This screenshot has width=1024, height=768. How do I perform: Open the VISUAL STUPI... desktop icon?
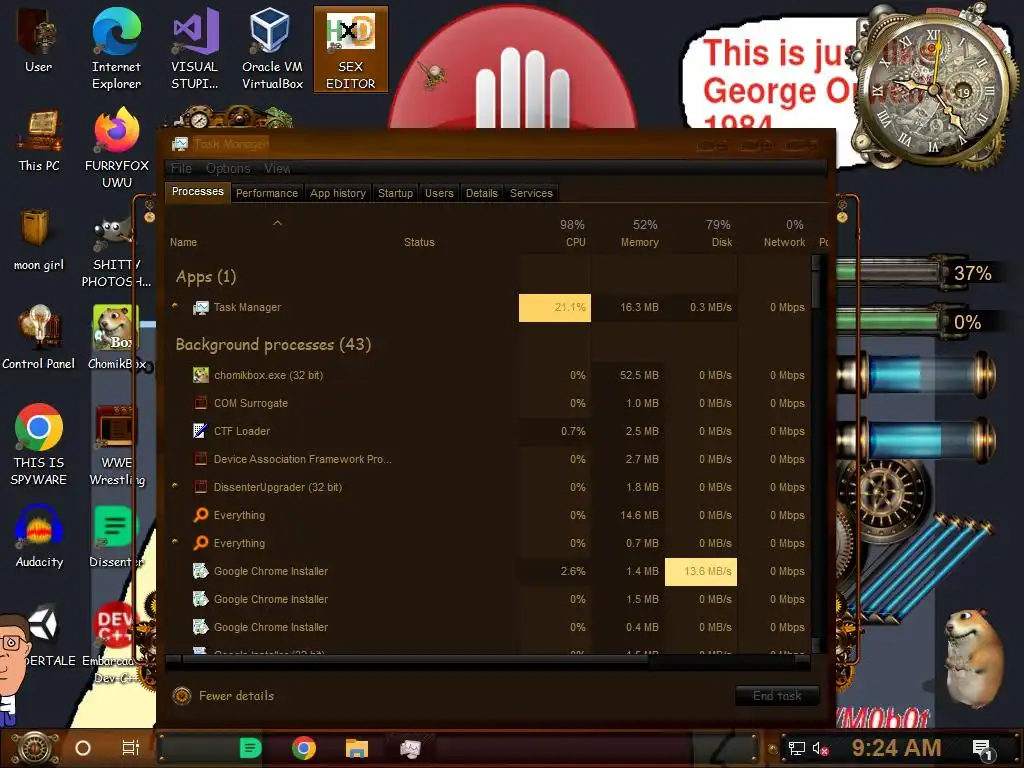click(x=194, y=49)
